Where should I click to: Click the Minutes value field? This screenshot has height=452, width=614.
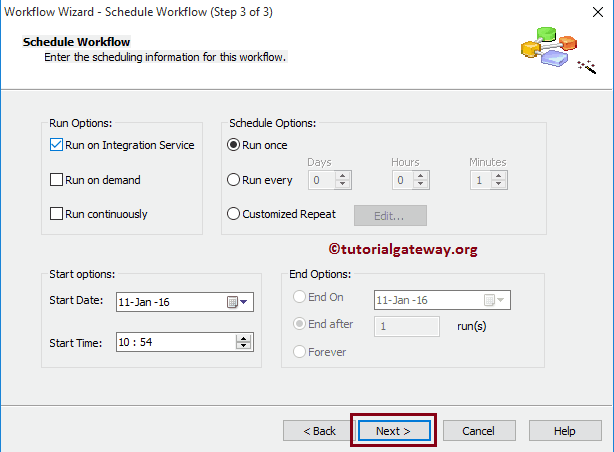coord(481,180)
